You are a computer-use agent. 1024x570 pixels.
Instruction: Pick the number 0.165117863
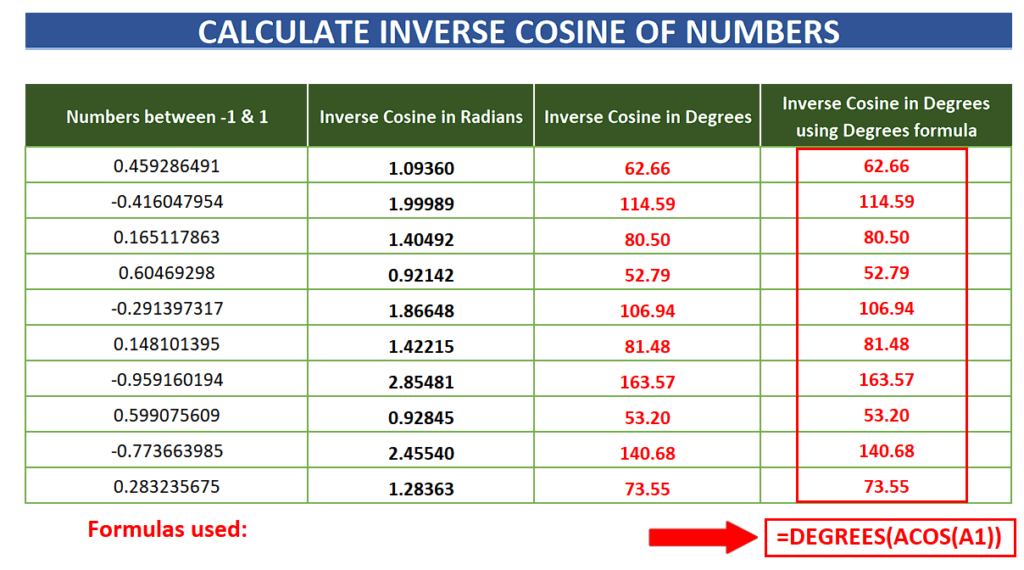coord(167,237)
